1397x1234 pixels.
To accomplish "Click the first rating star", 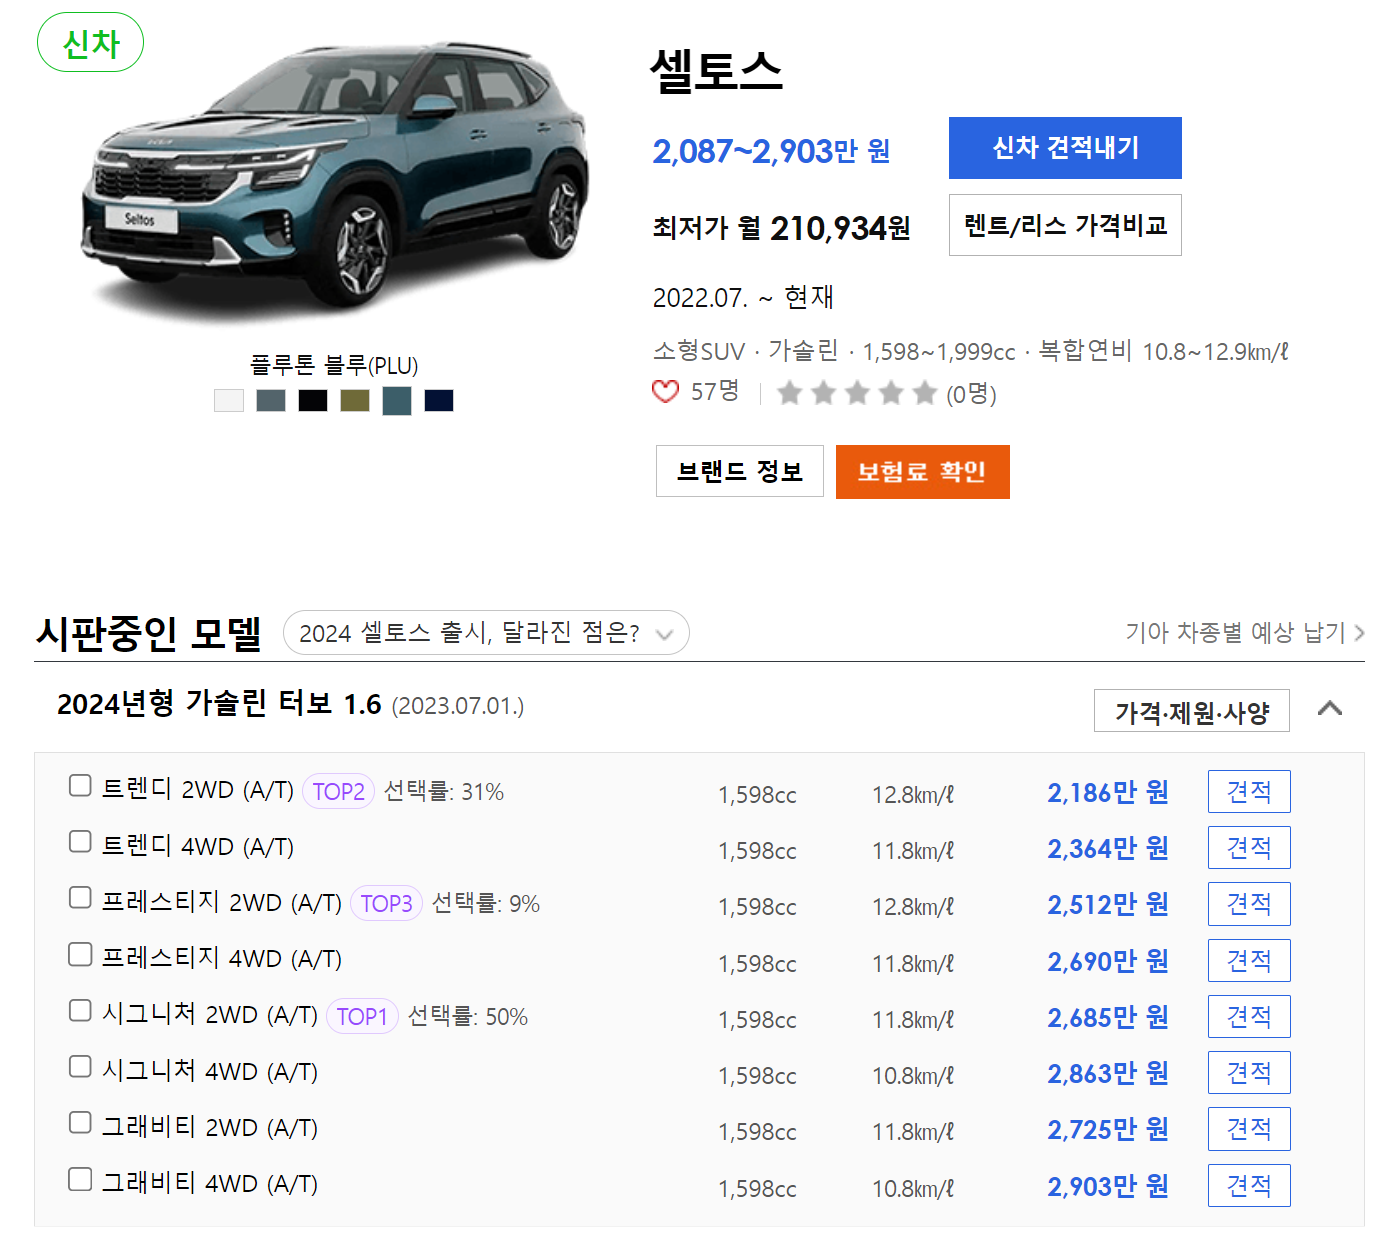I will (790, 392).
